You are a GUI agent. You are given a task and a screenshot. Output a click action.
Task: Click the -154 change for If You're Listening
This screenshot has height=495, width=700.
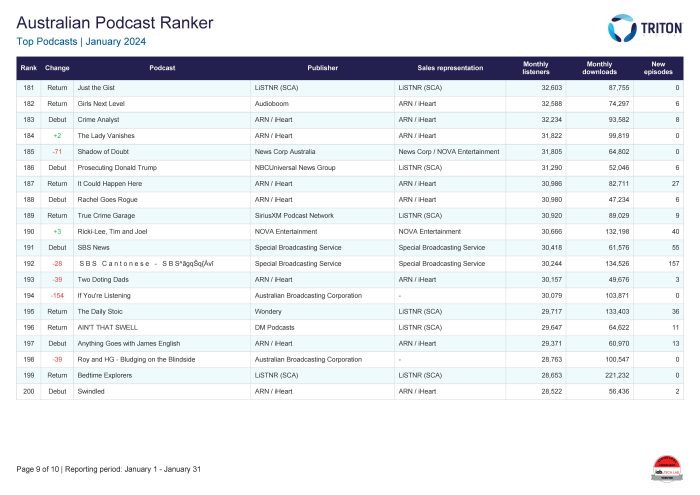tap(57, 295)
